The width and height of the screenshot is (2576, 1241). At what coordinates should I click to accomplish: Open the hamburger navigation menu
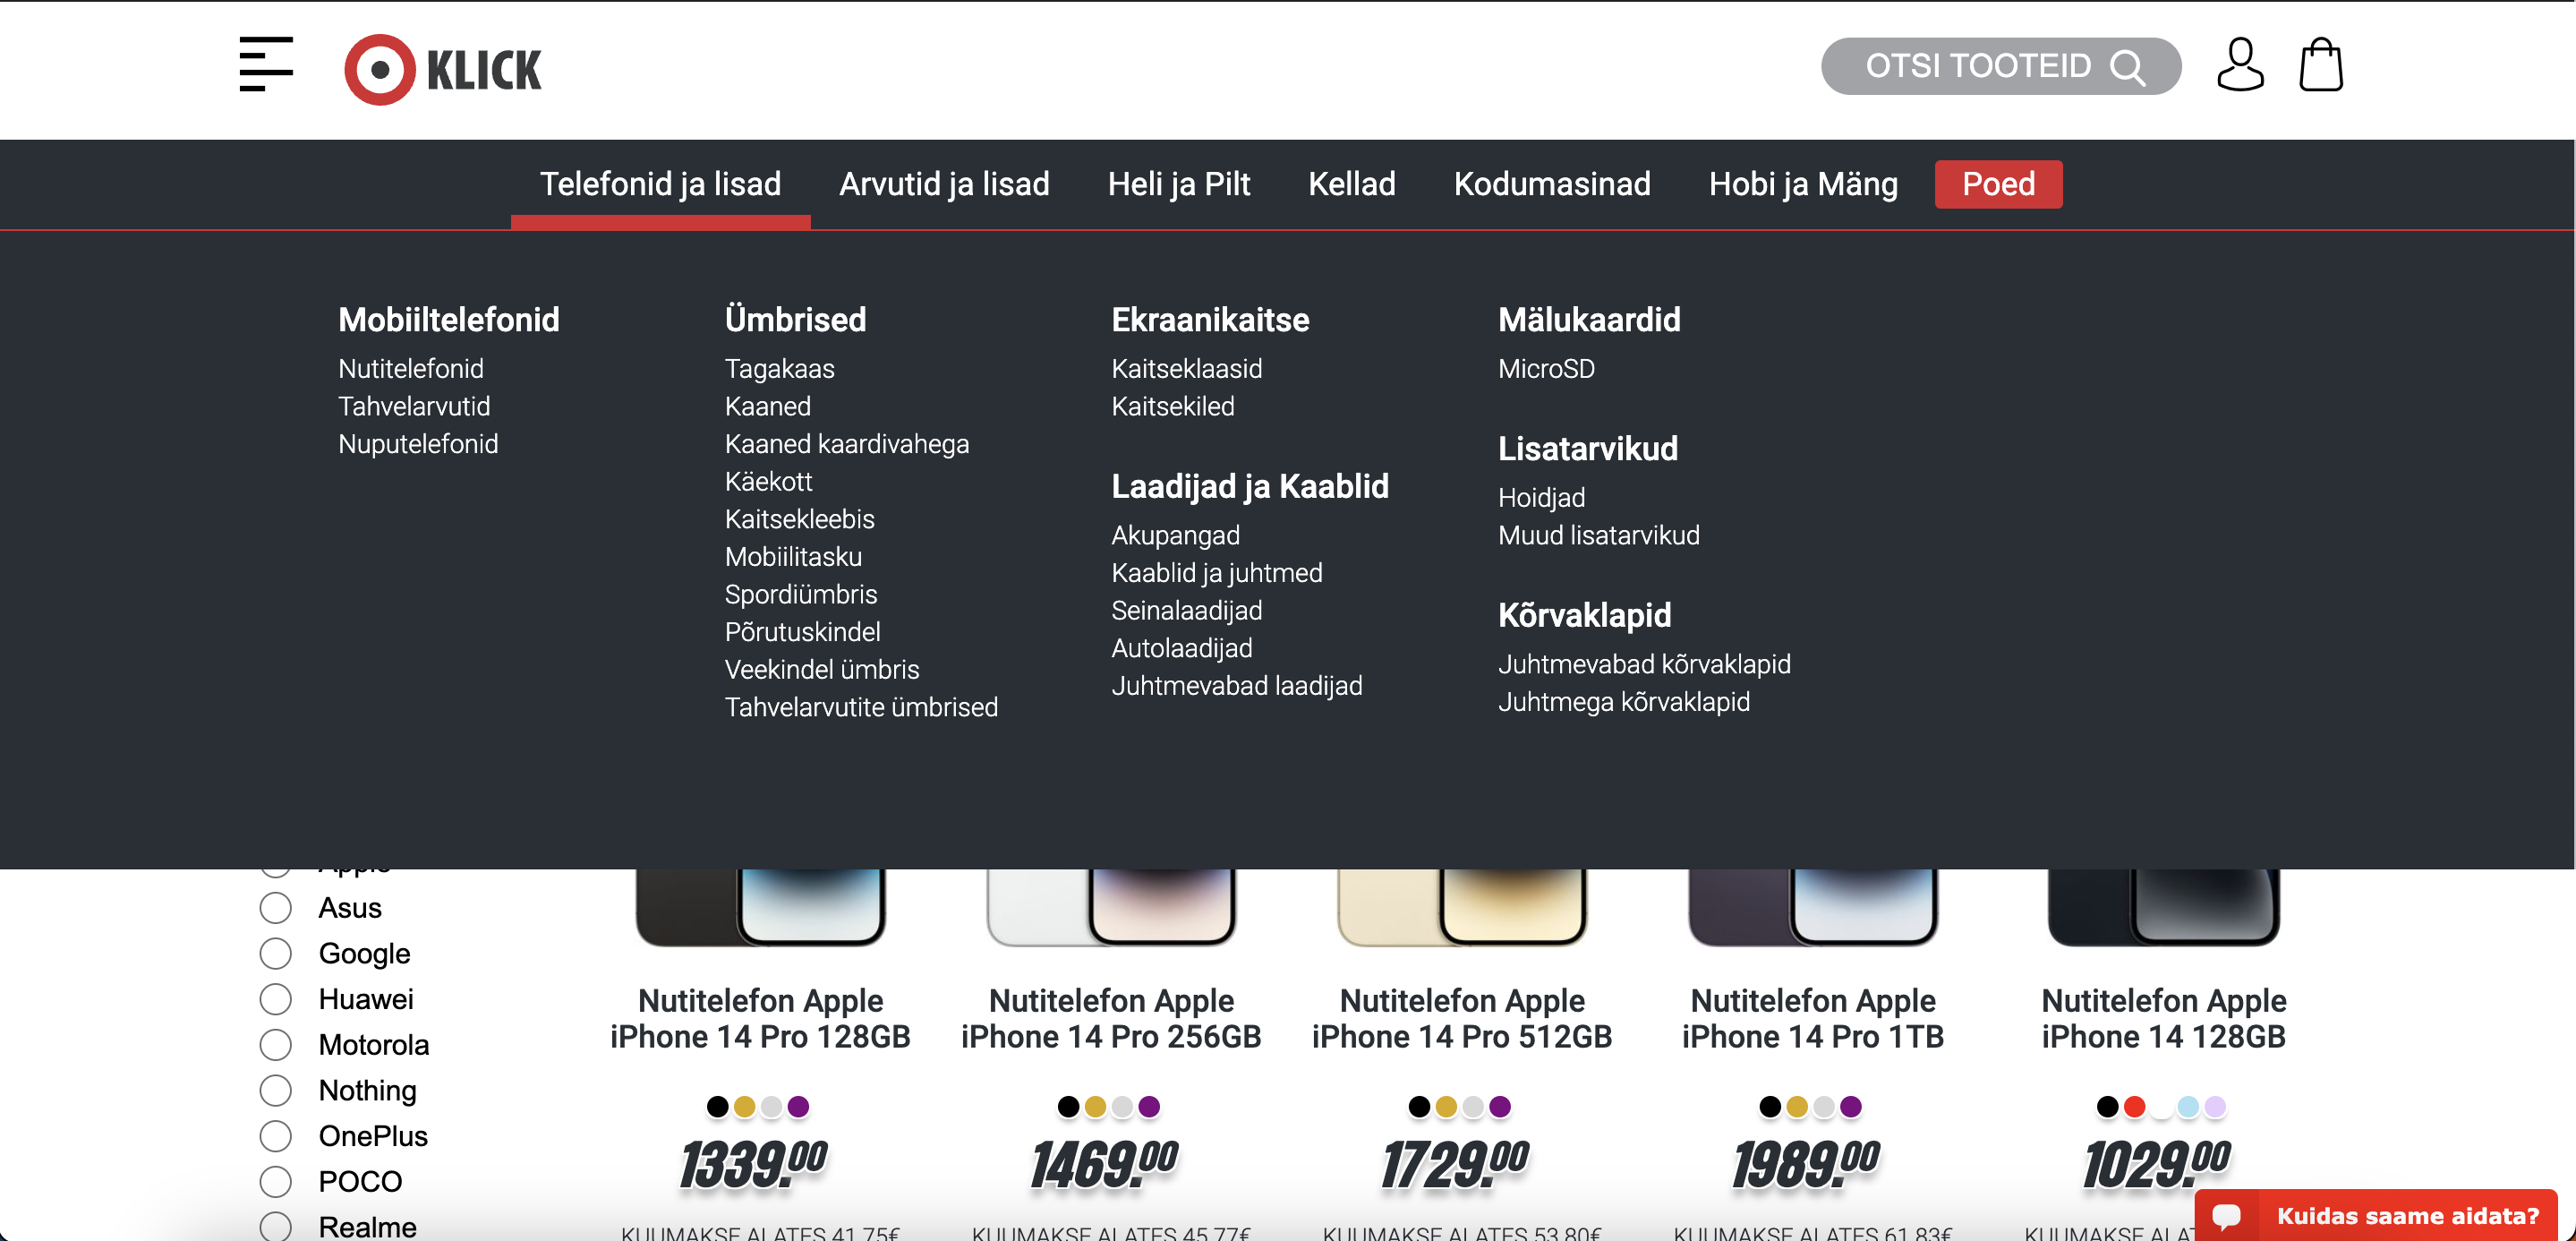[265, 66]
